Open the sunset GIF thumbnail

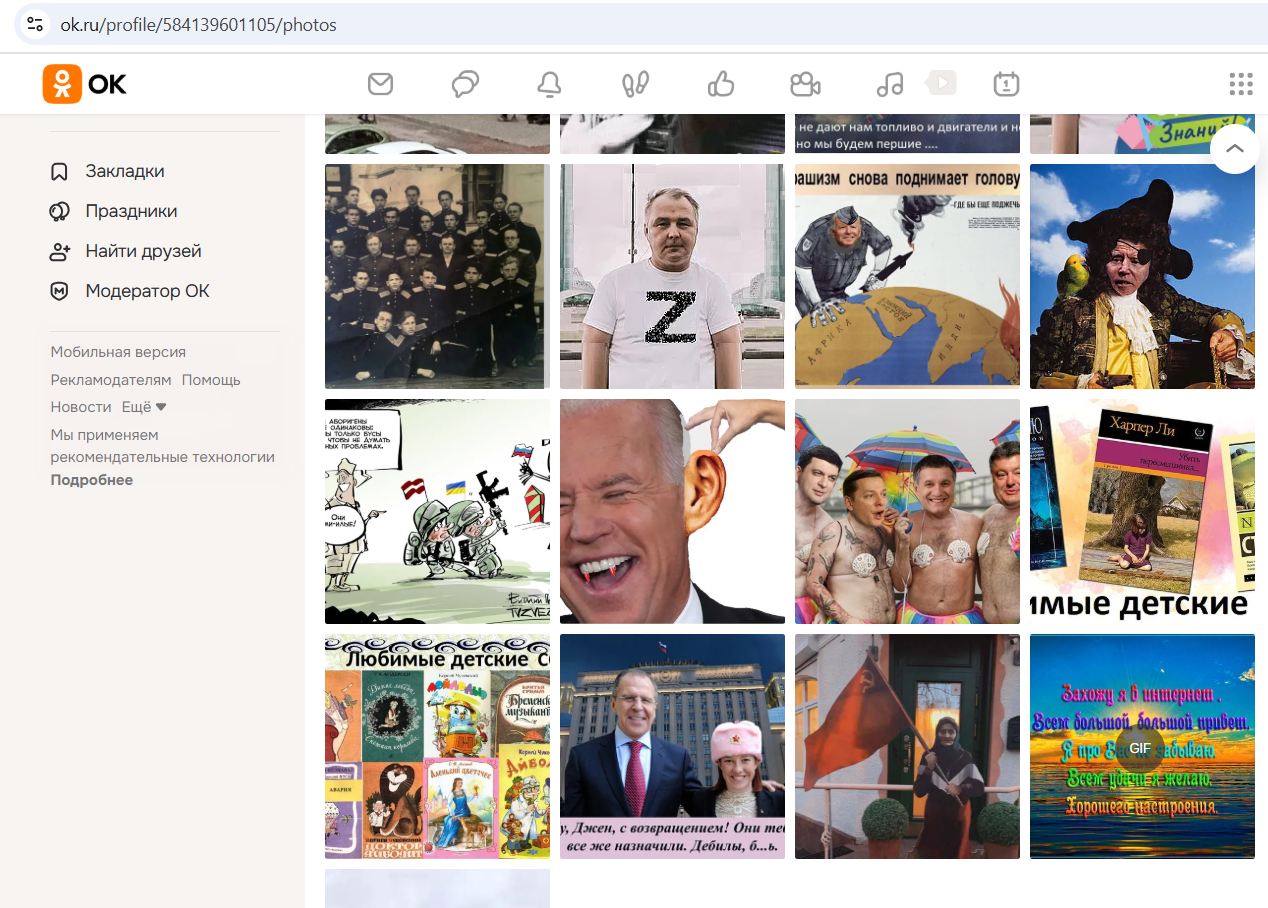click(1141, 746)
